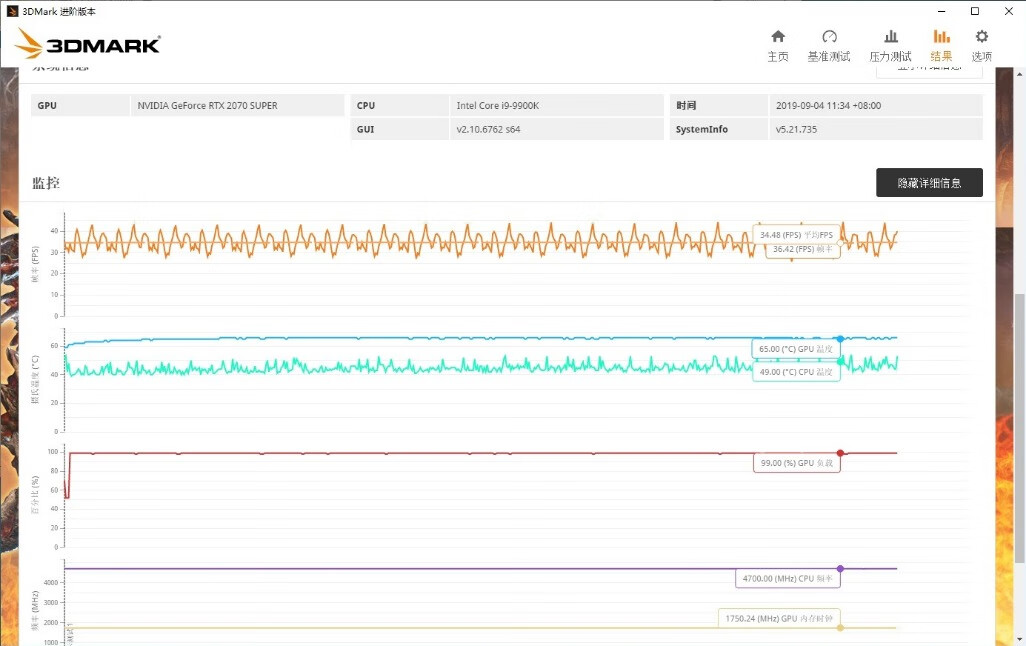This screenshot has height=646, width=1026.
Task: Click the 3DMark logo in header
Action: click(x=88, y=44)
